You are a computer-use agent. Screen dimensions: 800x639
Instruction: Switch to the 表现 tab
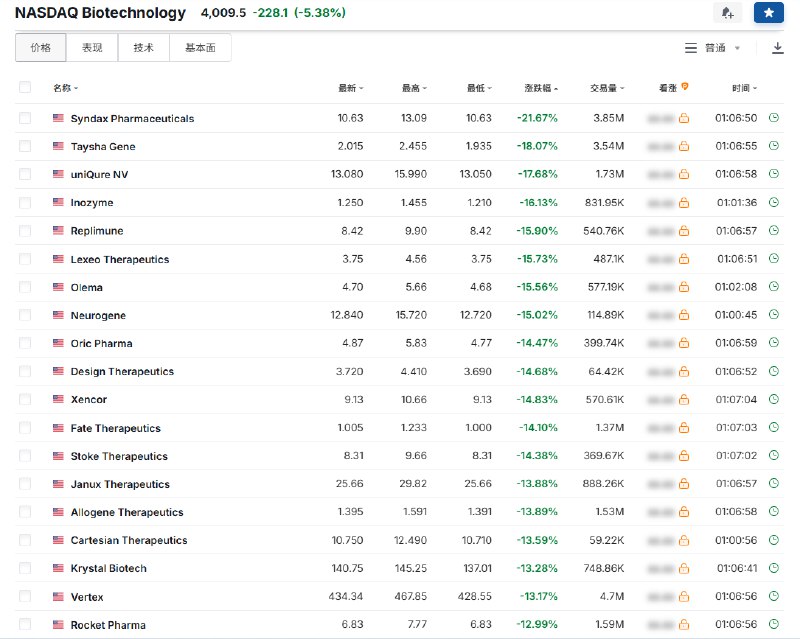point(92,47)
